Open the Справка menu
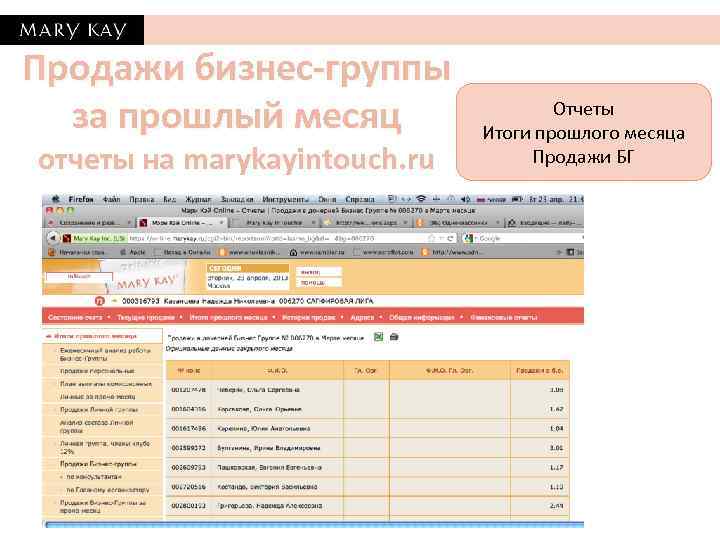 [360, 199]
